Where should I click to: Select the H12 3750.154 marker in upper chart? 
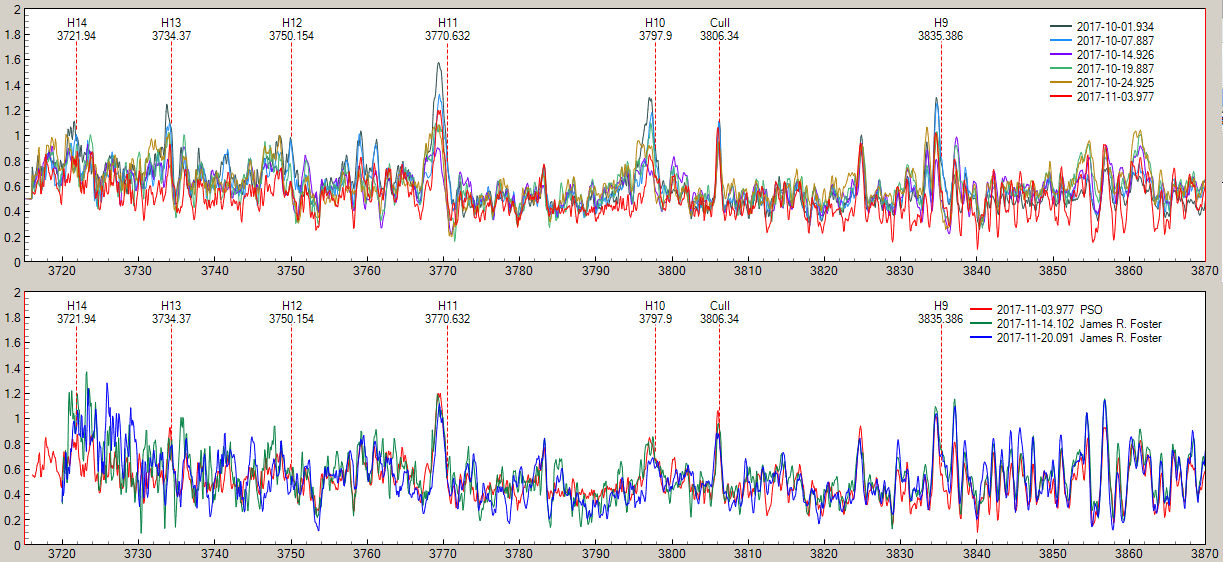291,29
